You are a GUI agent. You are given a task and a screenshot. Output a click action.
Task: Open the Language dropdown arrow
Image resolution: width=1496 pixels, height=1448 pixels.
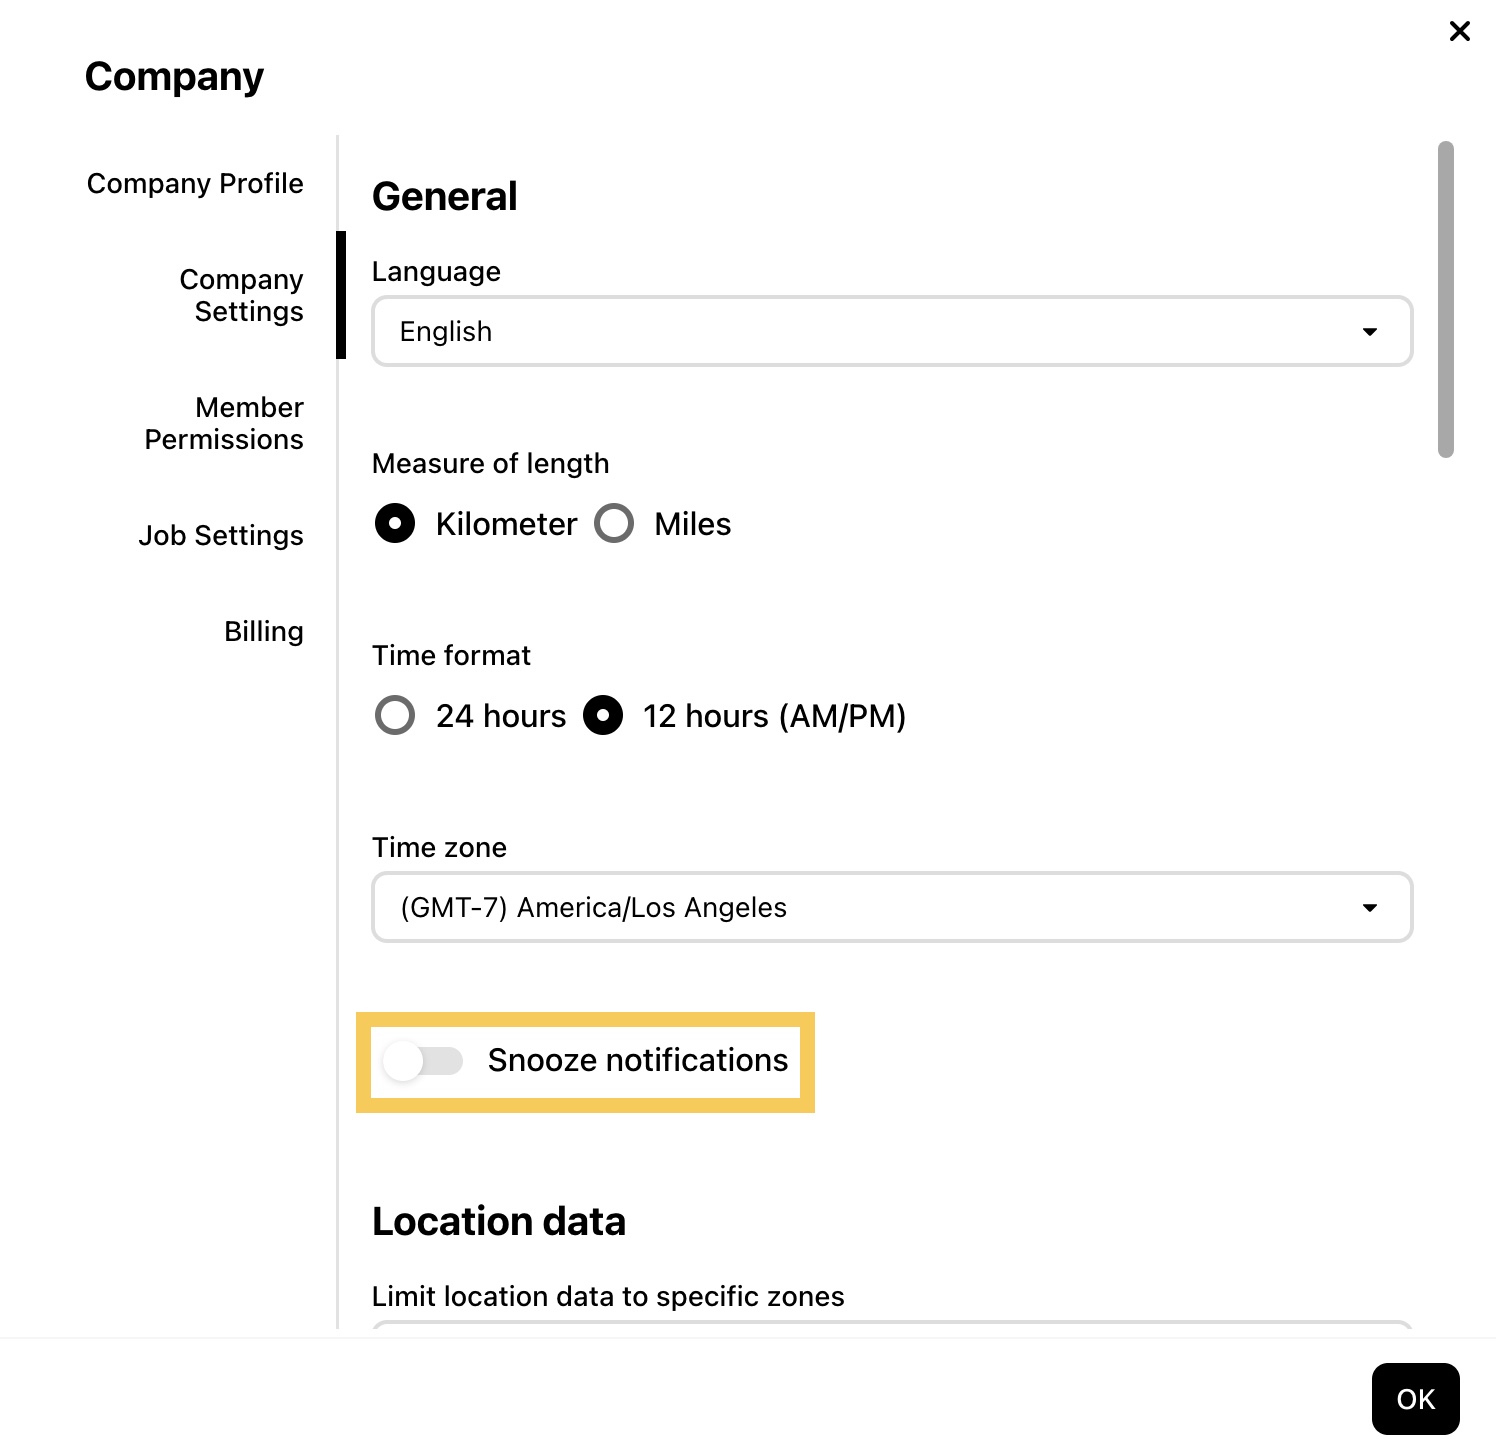tap(1369, 332)
